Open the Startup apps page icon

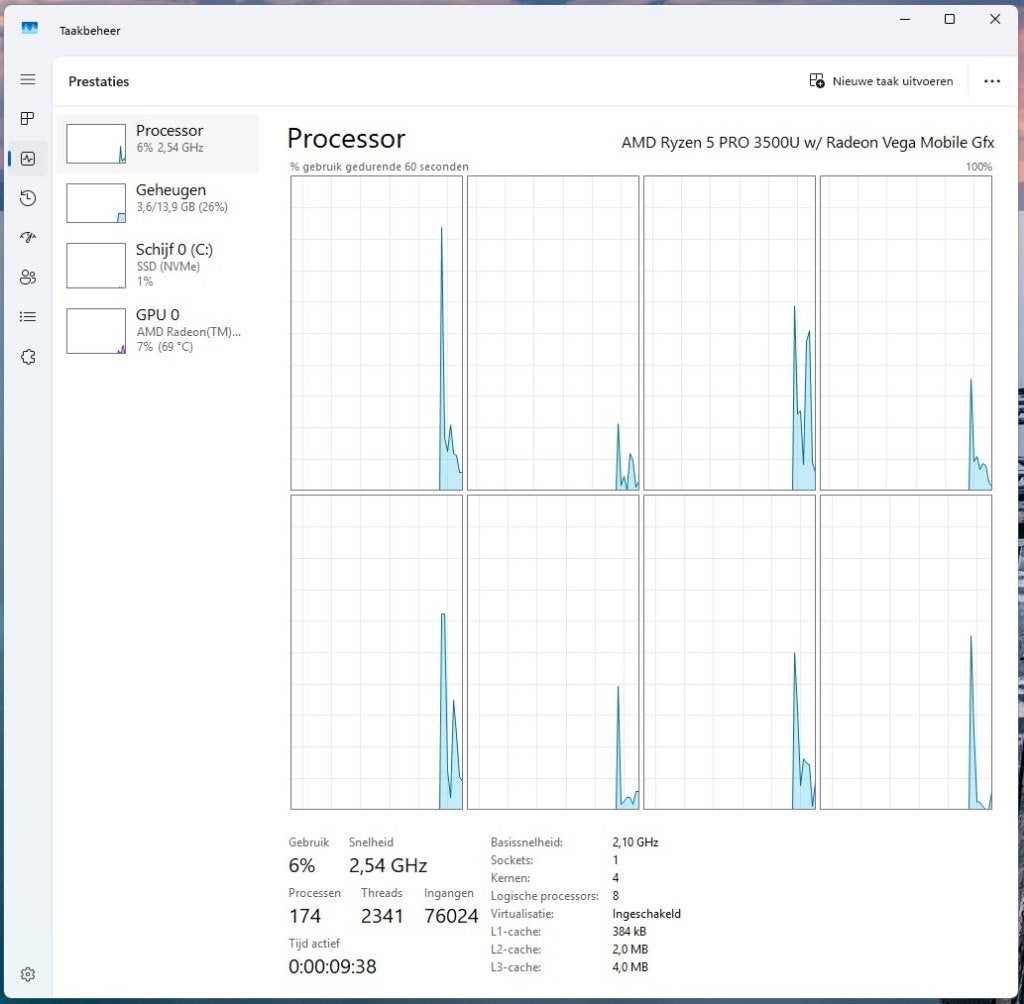pos(27,238)
